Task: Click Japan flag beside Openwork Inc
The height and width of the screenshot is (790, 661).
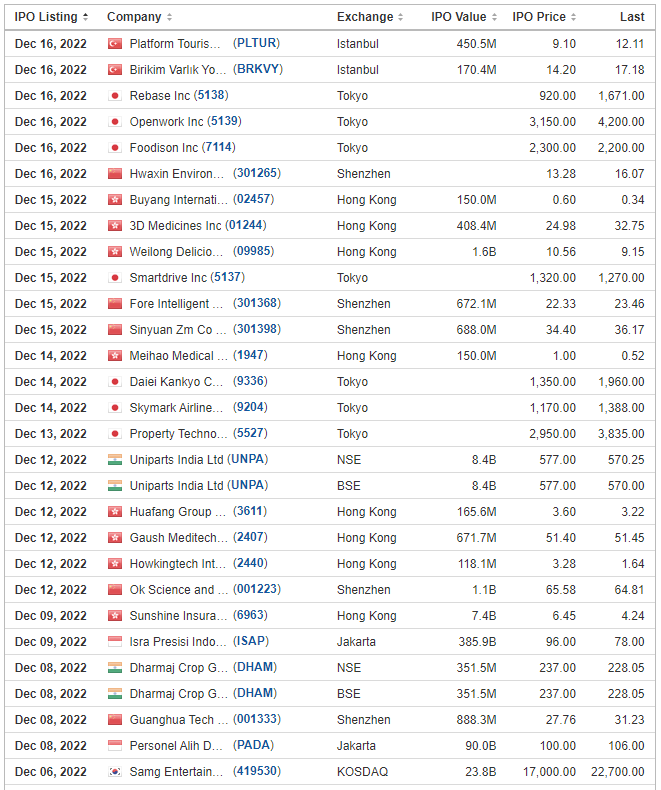Action: point(115,122)
